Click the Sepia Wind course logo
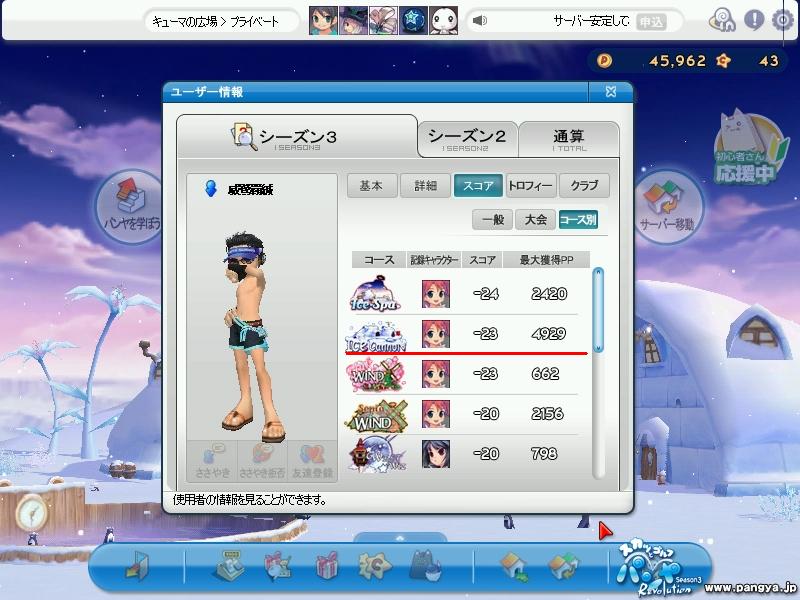This screenshot has height=600, width=800. [x=377, y=416]
